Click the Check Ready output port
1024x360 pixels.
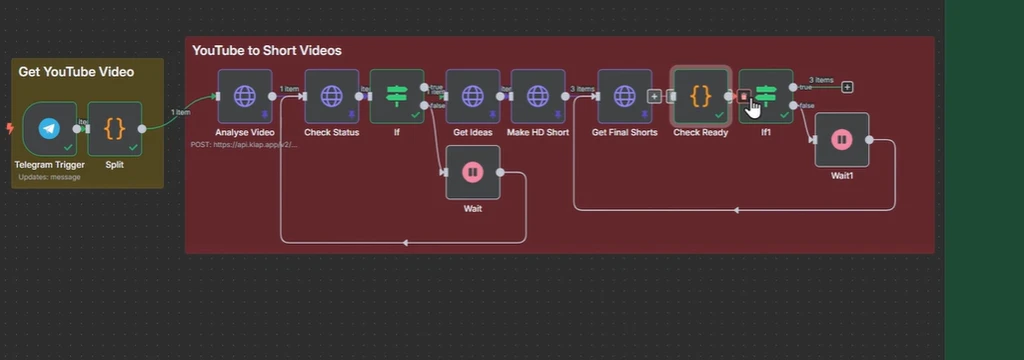point(728,96)
